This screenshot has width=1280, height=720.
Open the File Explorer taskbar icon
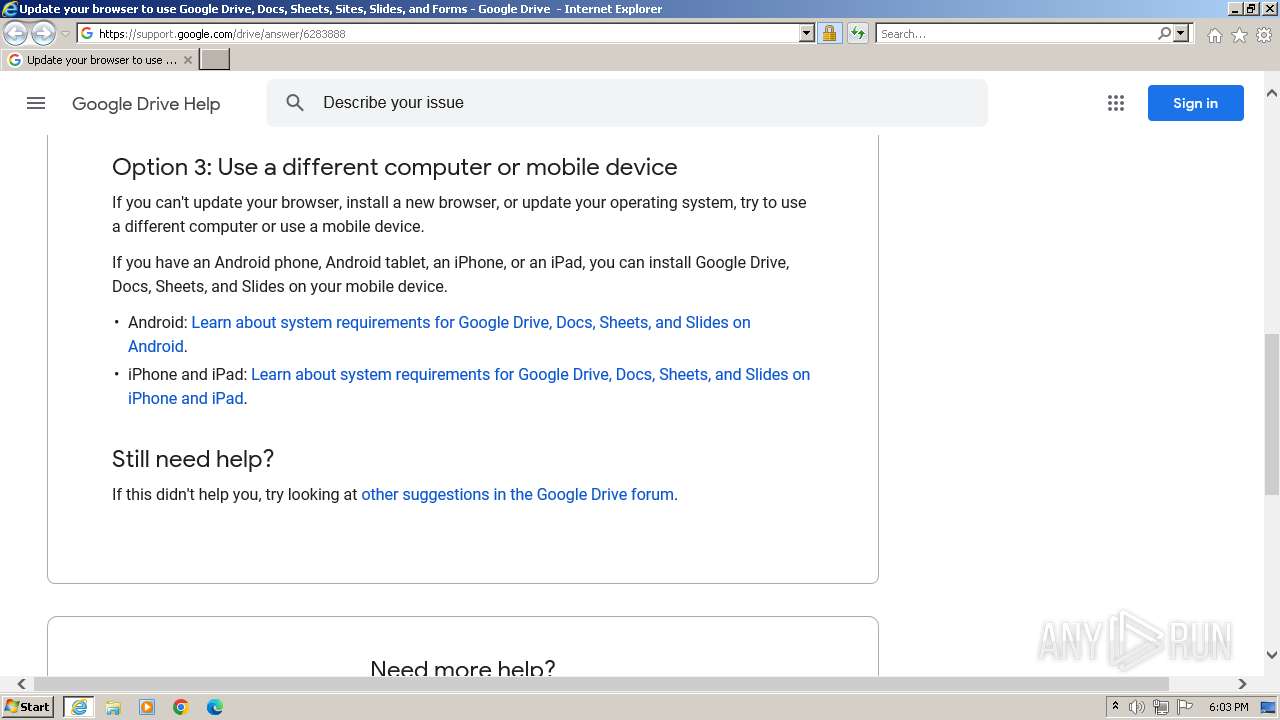[113, 707]
